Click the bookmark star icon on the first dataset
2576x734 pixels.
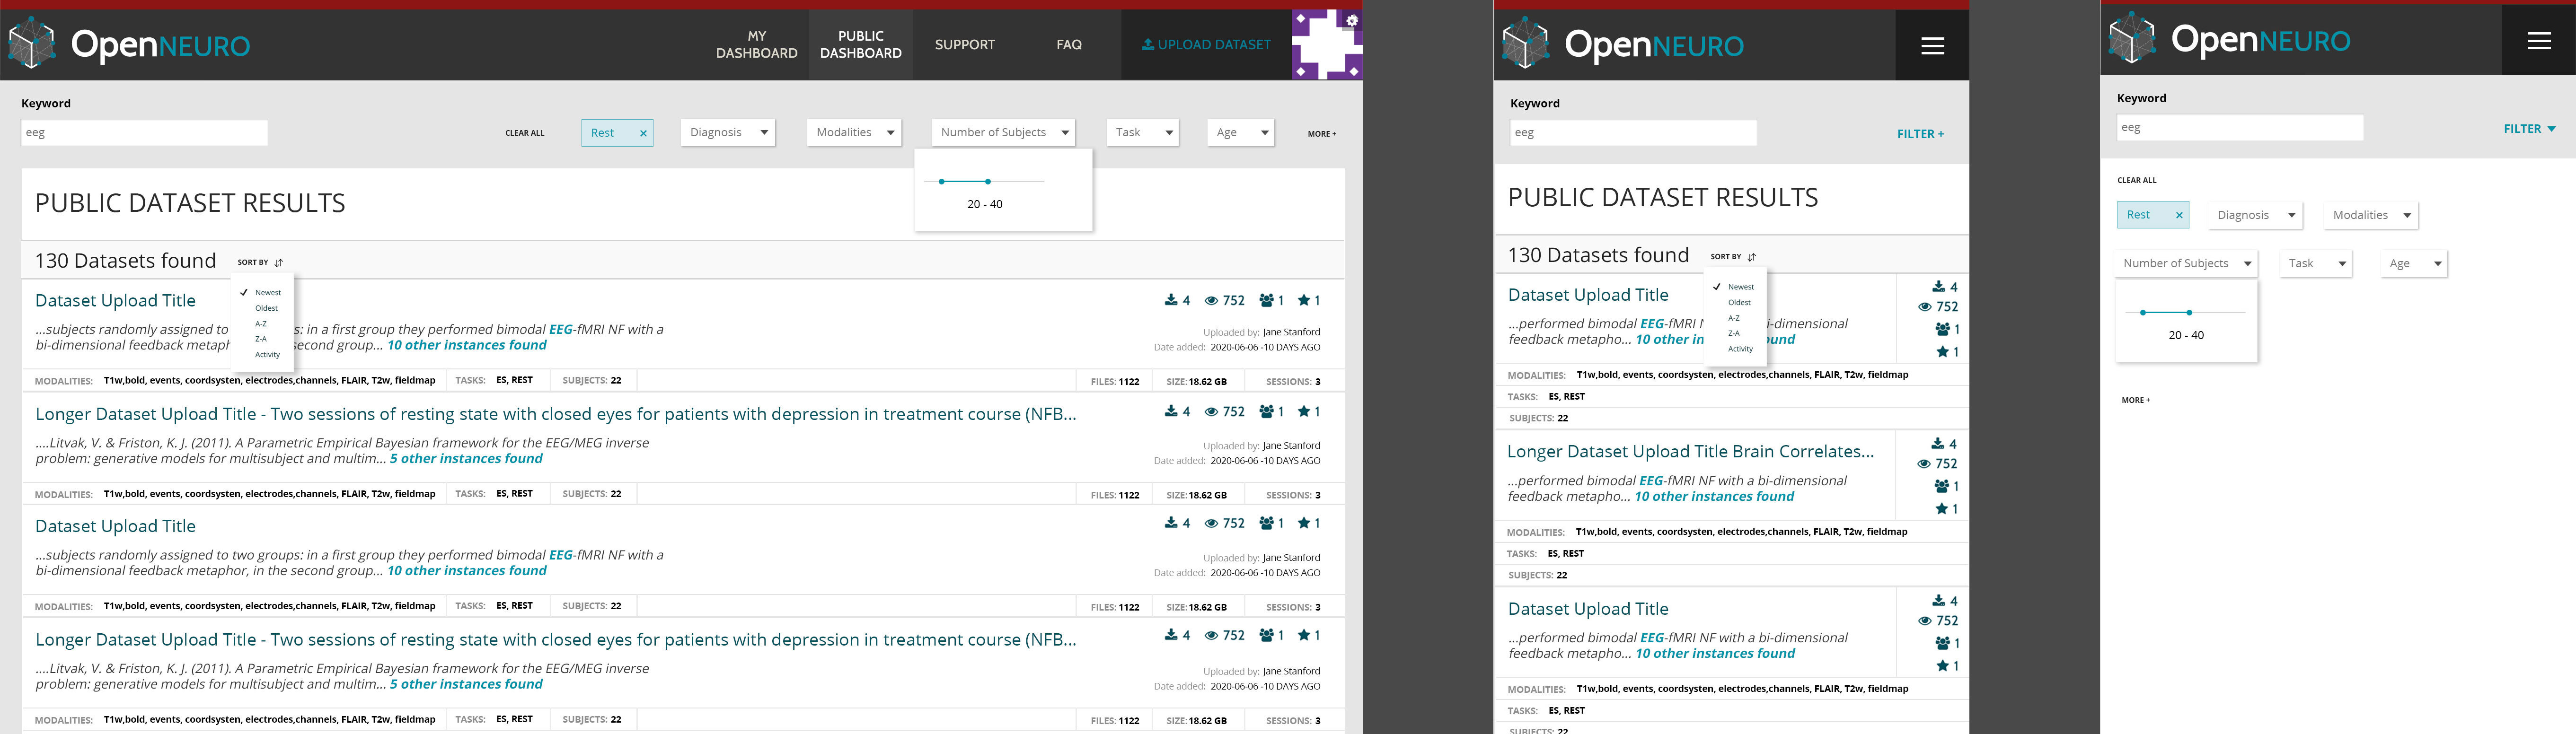(1305, 300)
